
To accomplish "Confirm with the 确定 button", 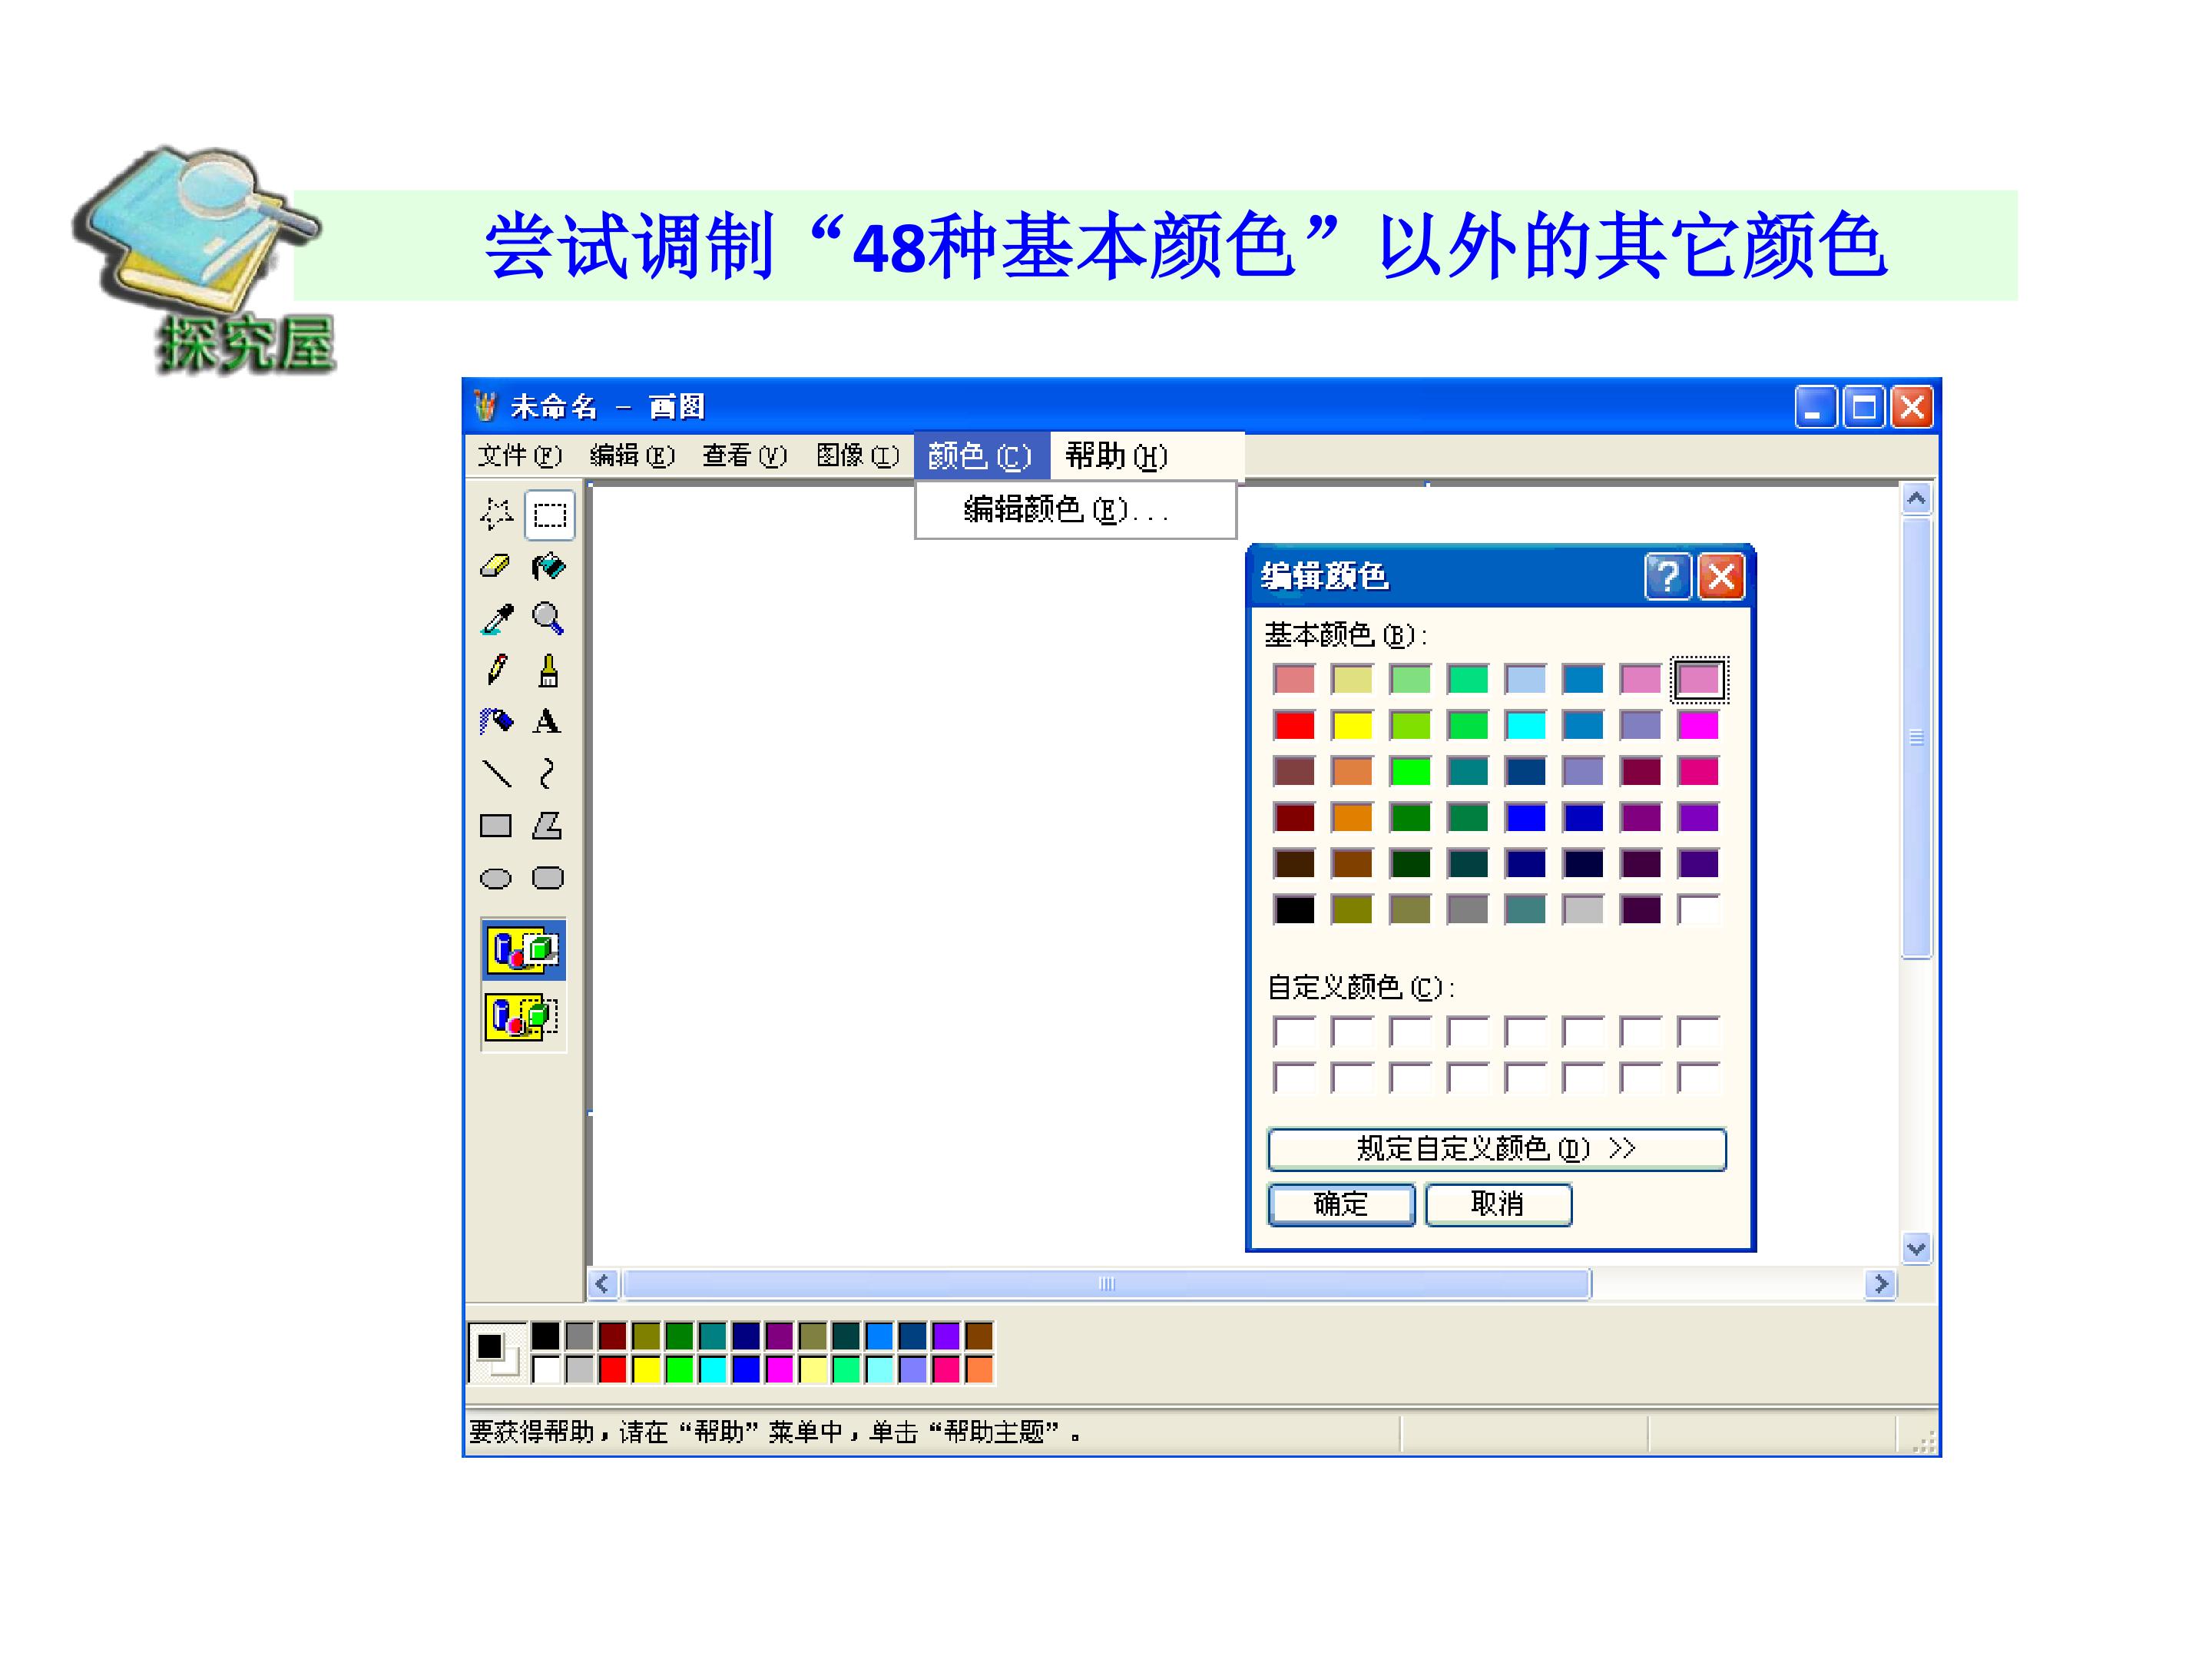I will pos(1341,1204).
